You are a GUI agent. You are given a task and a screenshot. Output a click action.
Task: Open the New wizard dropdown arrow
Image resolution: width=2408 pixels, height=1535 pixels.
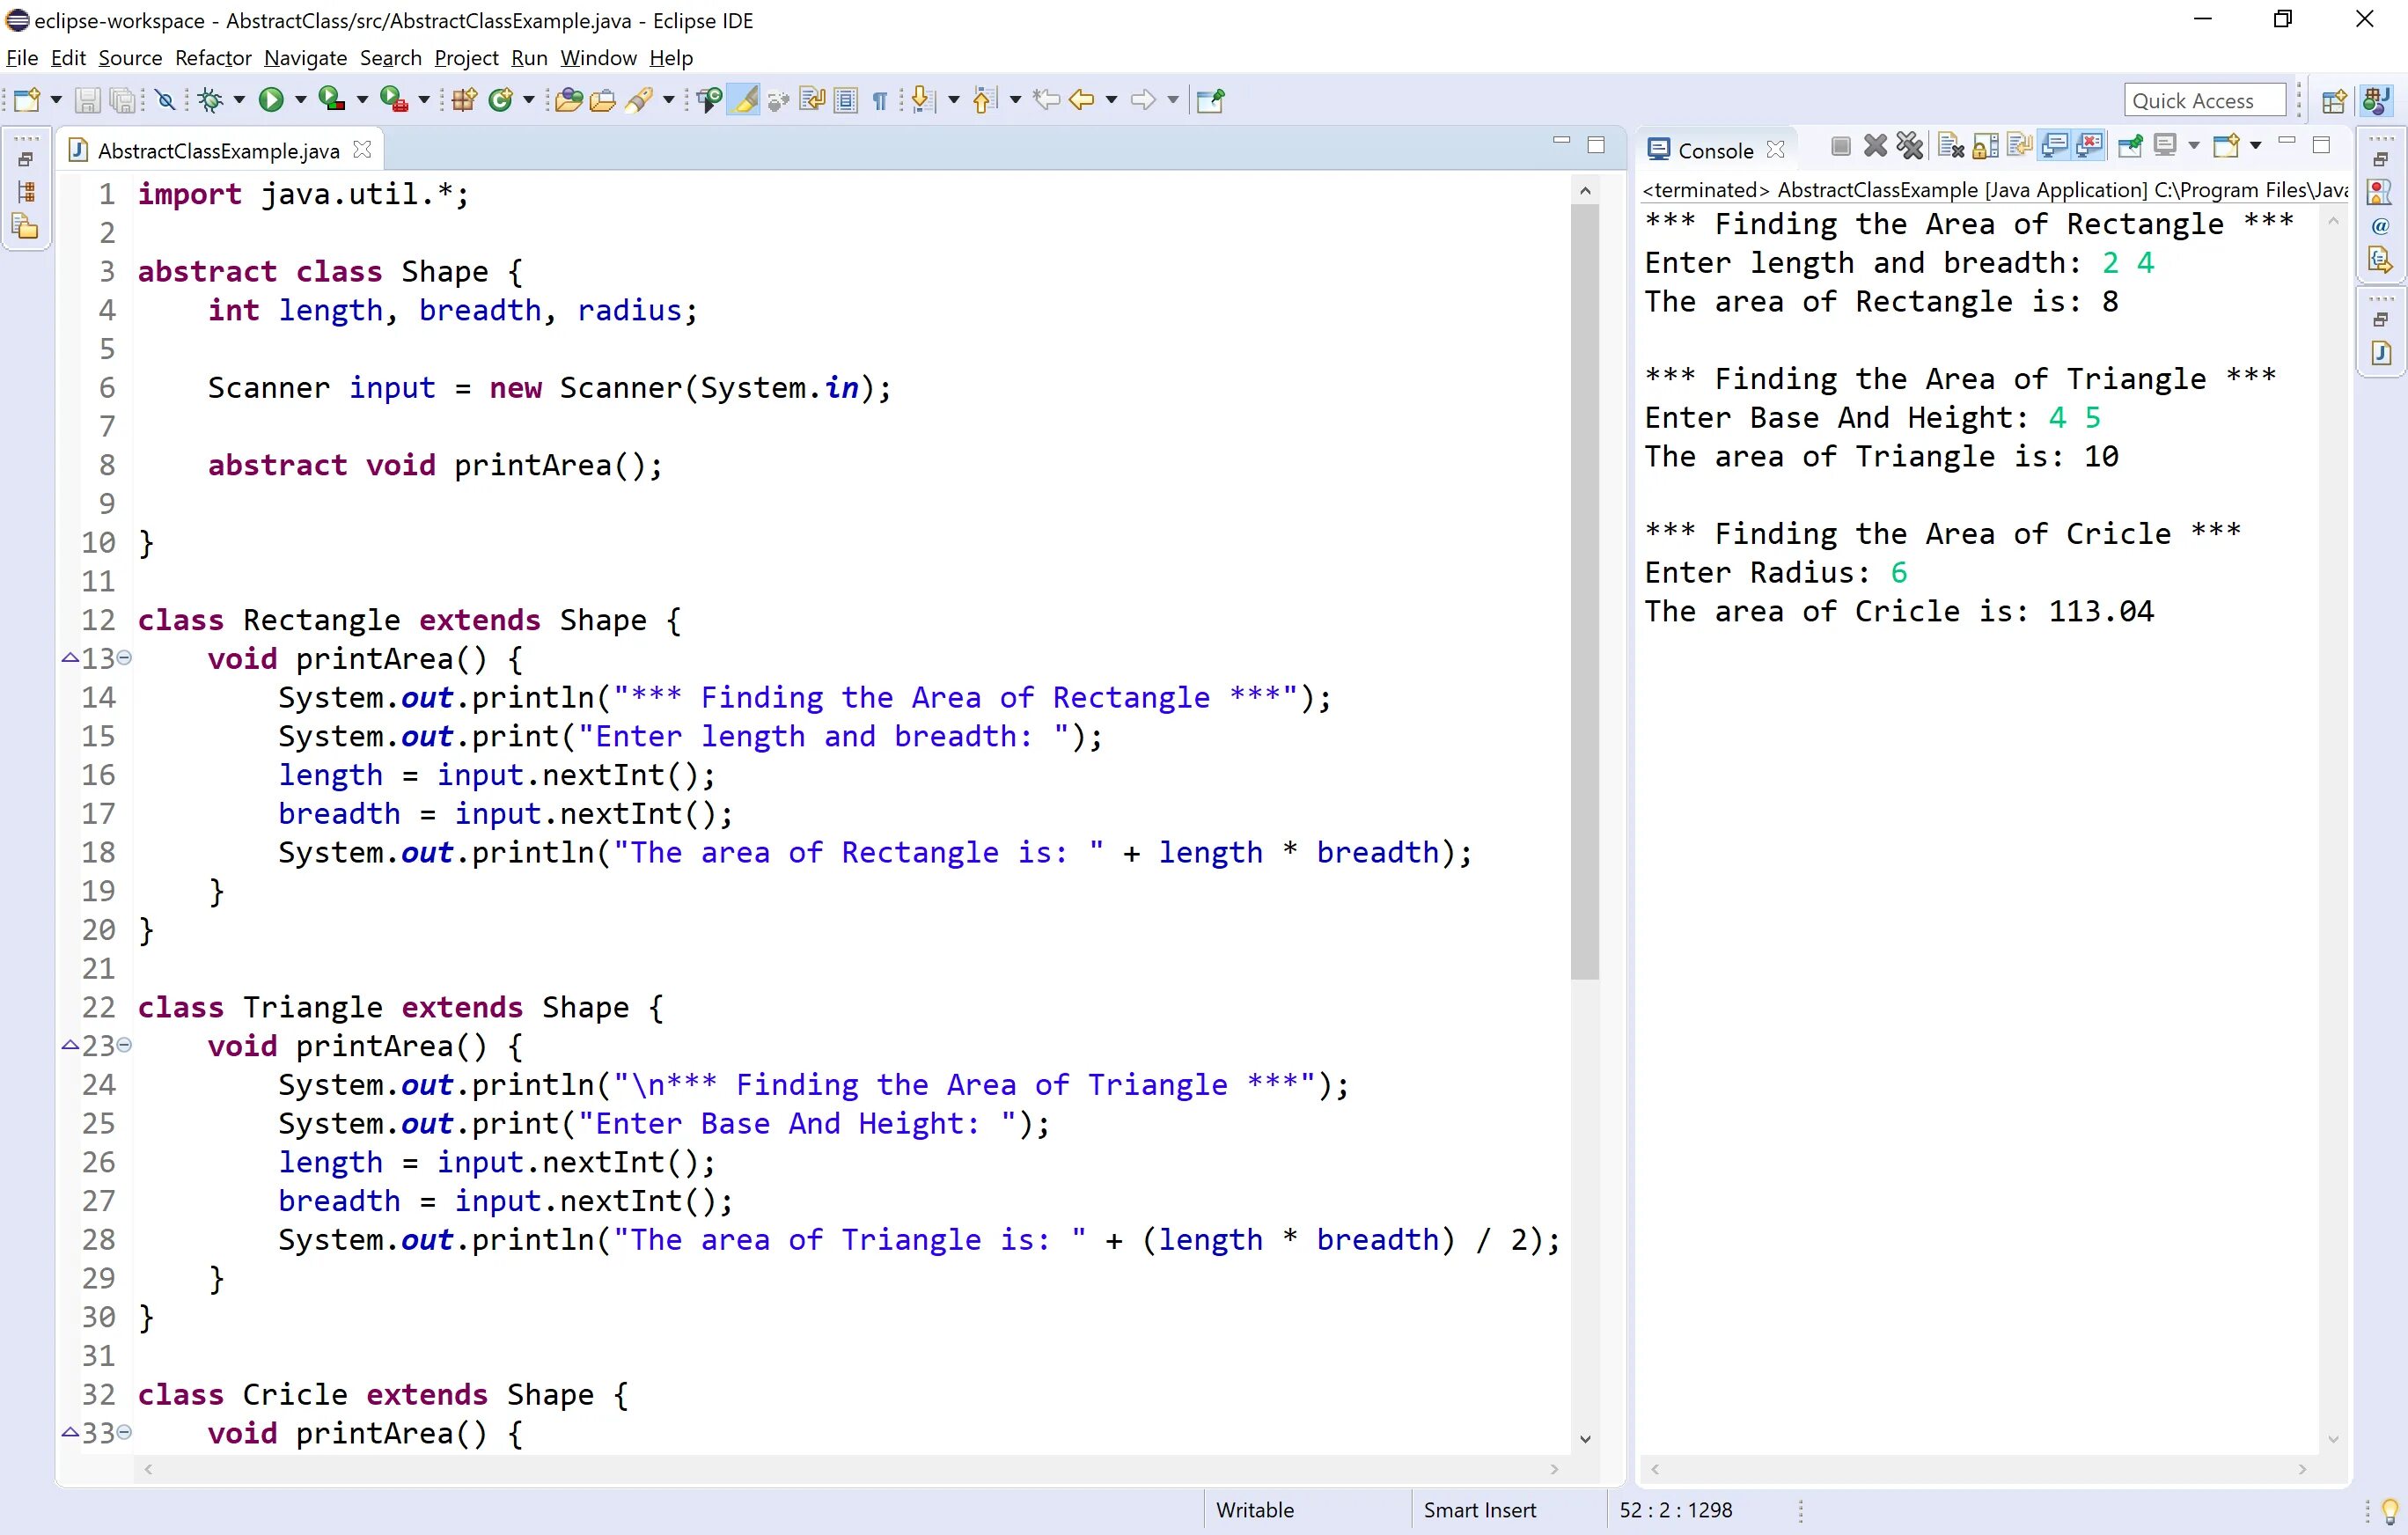pyautogui.click(x=56, y=100)
